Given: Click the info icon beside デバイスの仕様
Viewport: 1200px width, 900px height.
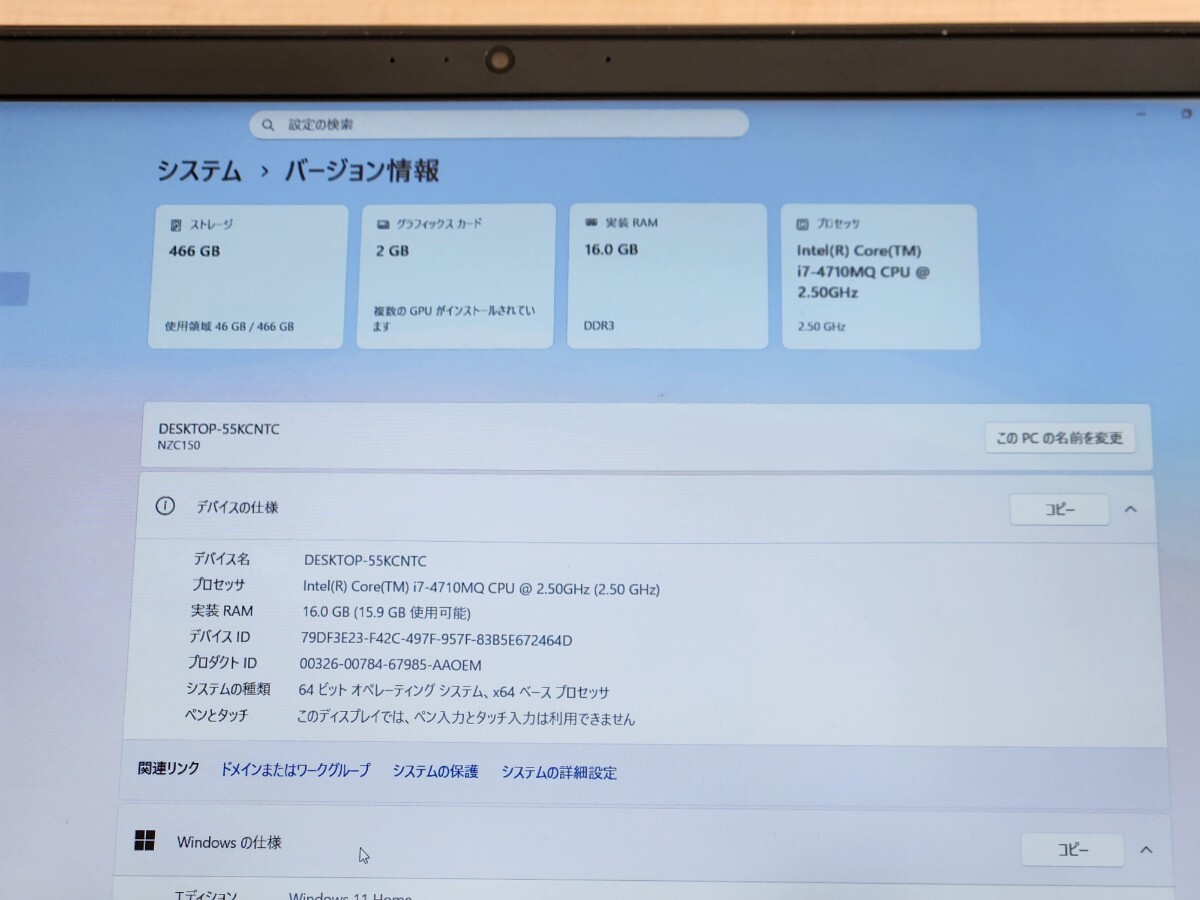Looking at the screenshot, I should coord(164,507).
